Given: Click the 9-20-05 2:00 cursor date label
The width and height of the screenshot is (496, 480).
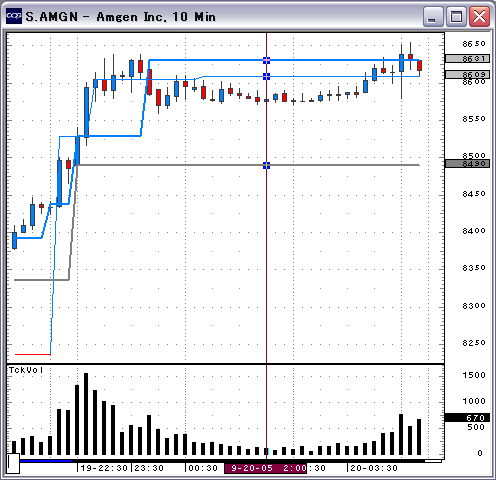Looking at the screenshot, I should coord(266,468).
